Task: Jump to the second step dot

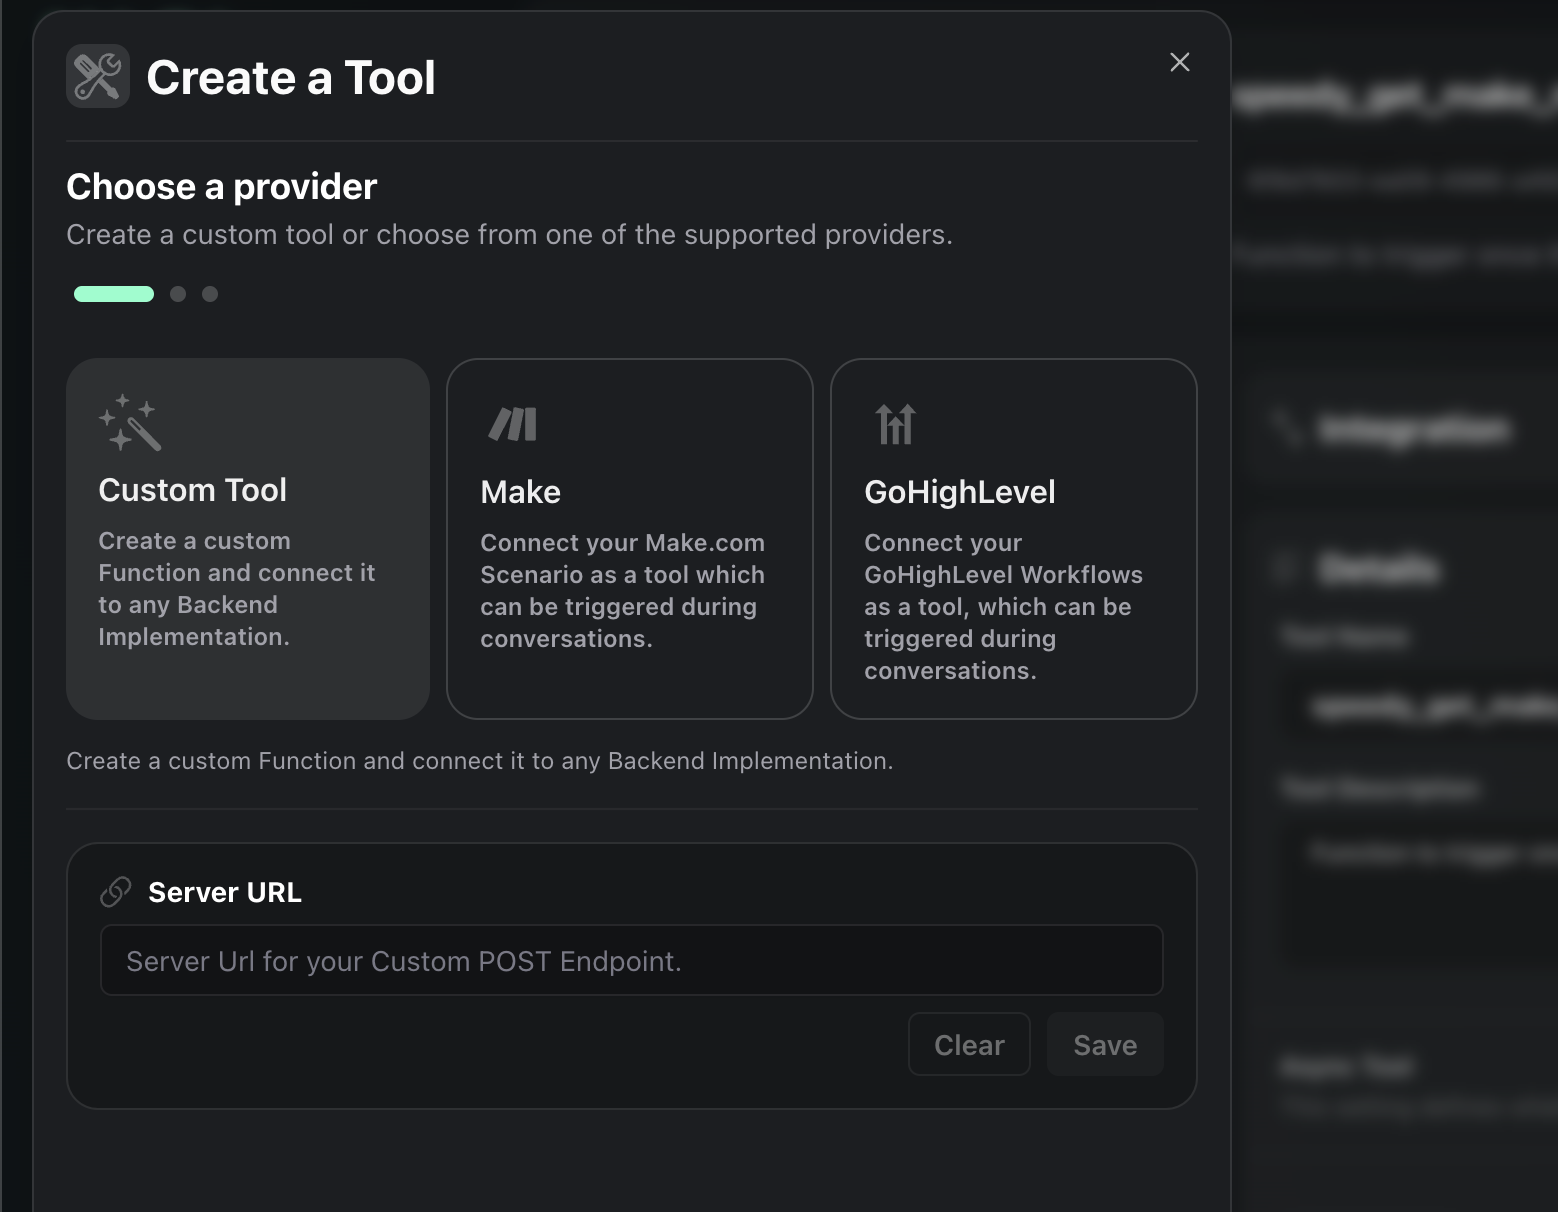Action: tap(178, 294)
